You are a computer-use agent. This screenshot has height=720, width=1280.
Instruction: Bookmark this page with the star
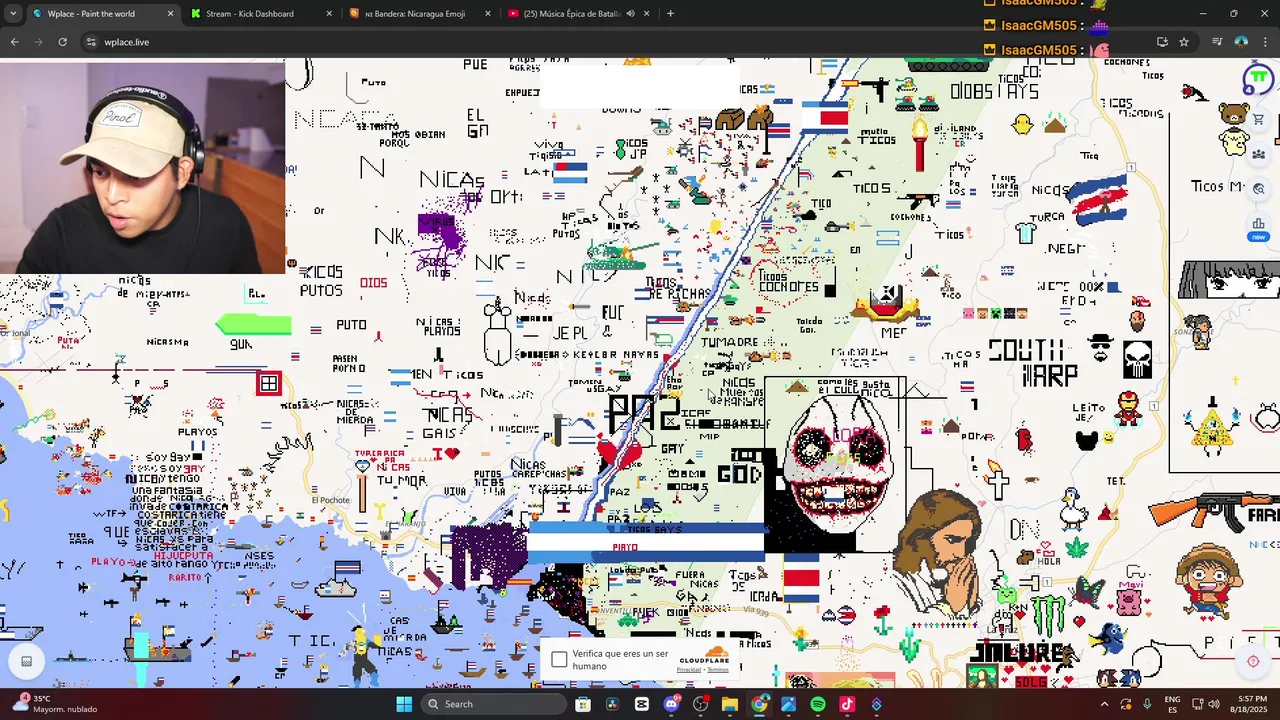tap(1184, 42)
